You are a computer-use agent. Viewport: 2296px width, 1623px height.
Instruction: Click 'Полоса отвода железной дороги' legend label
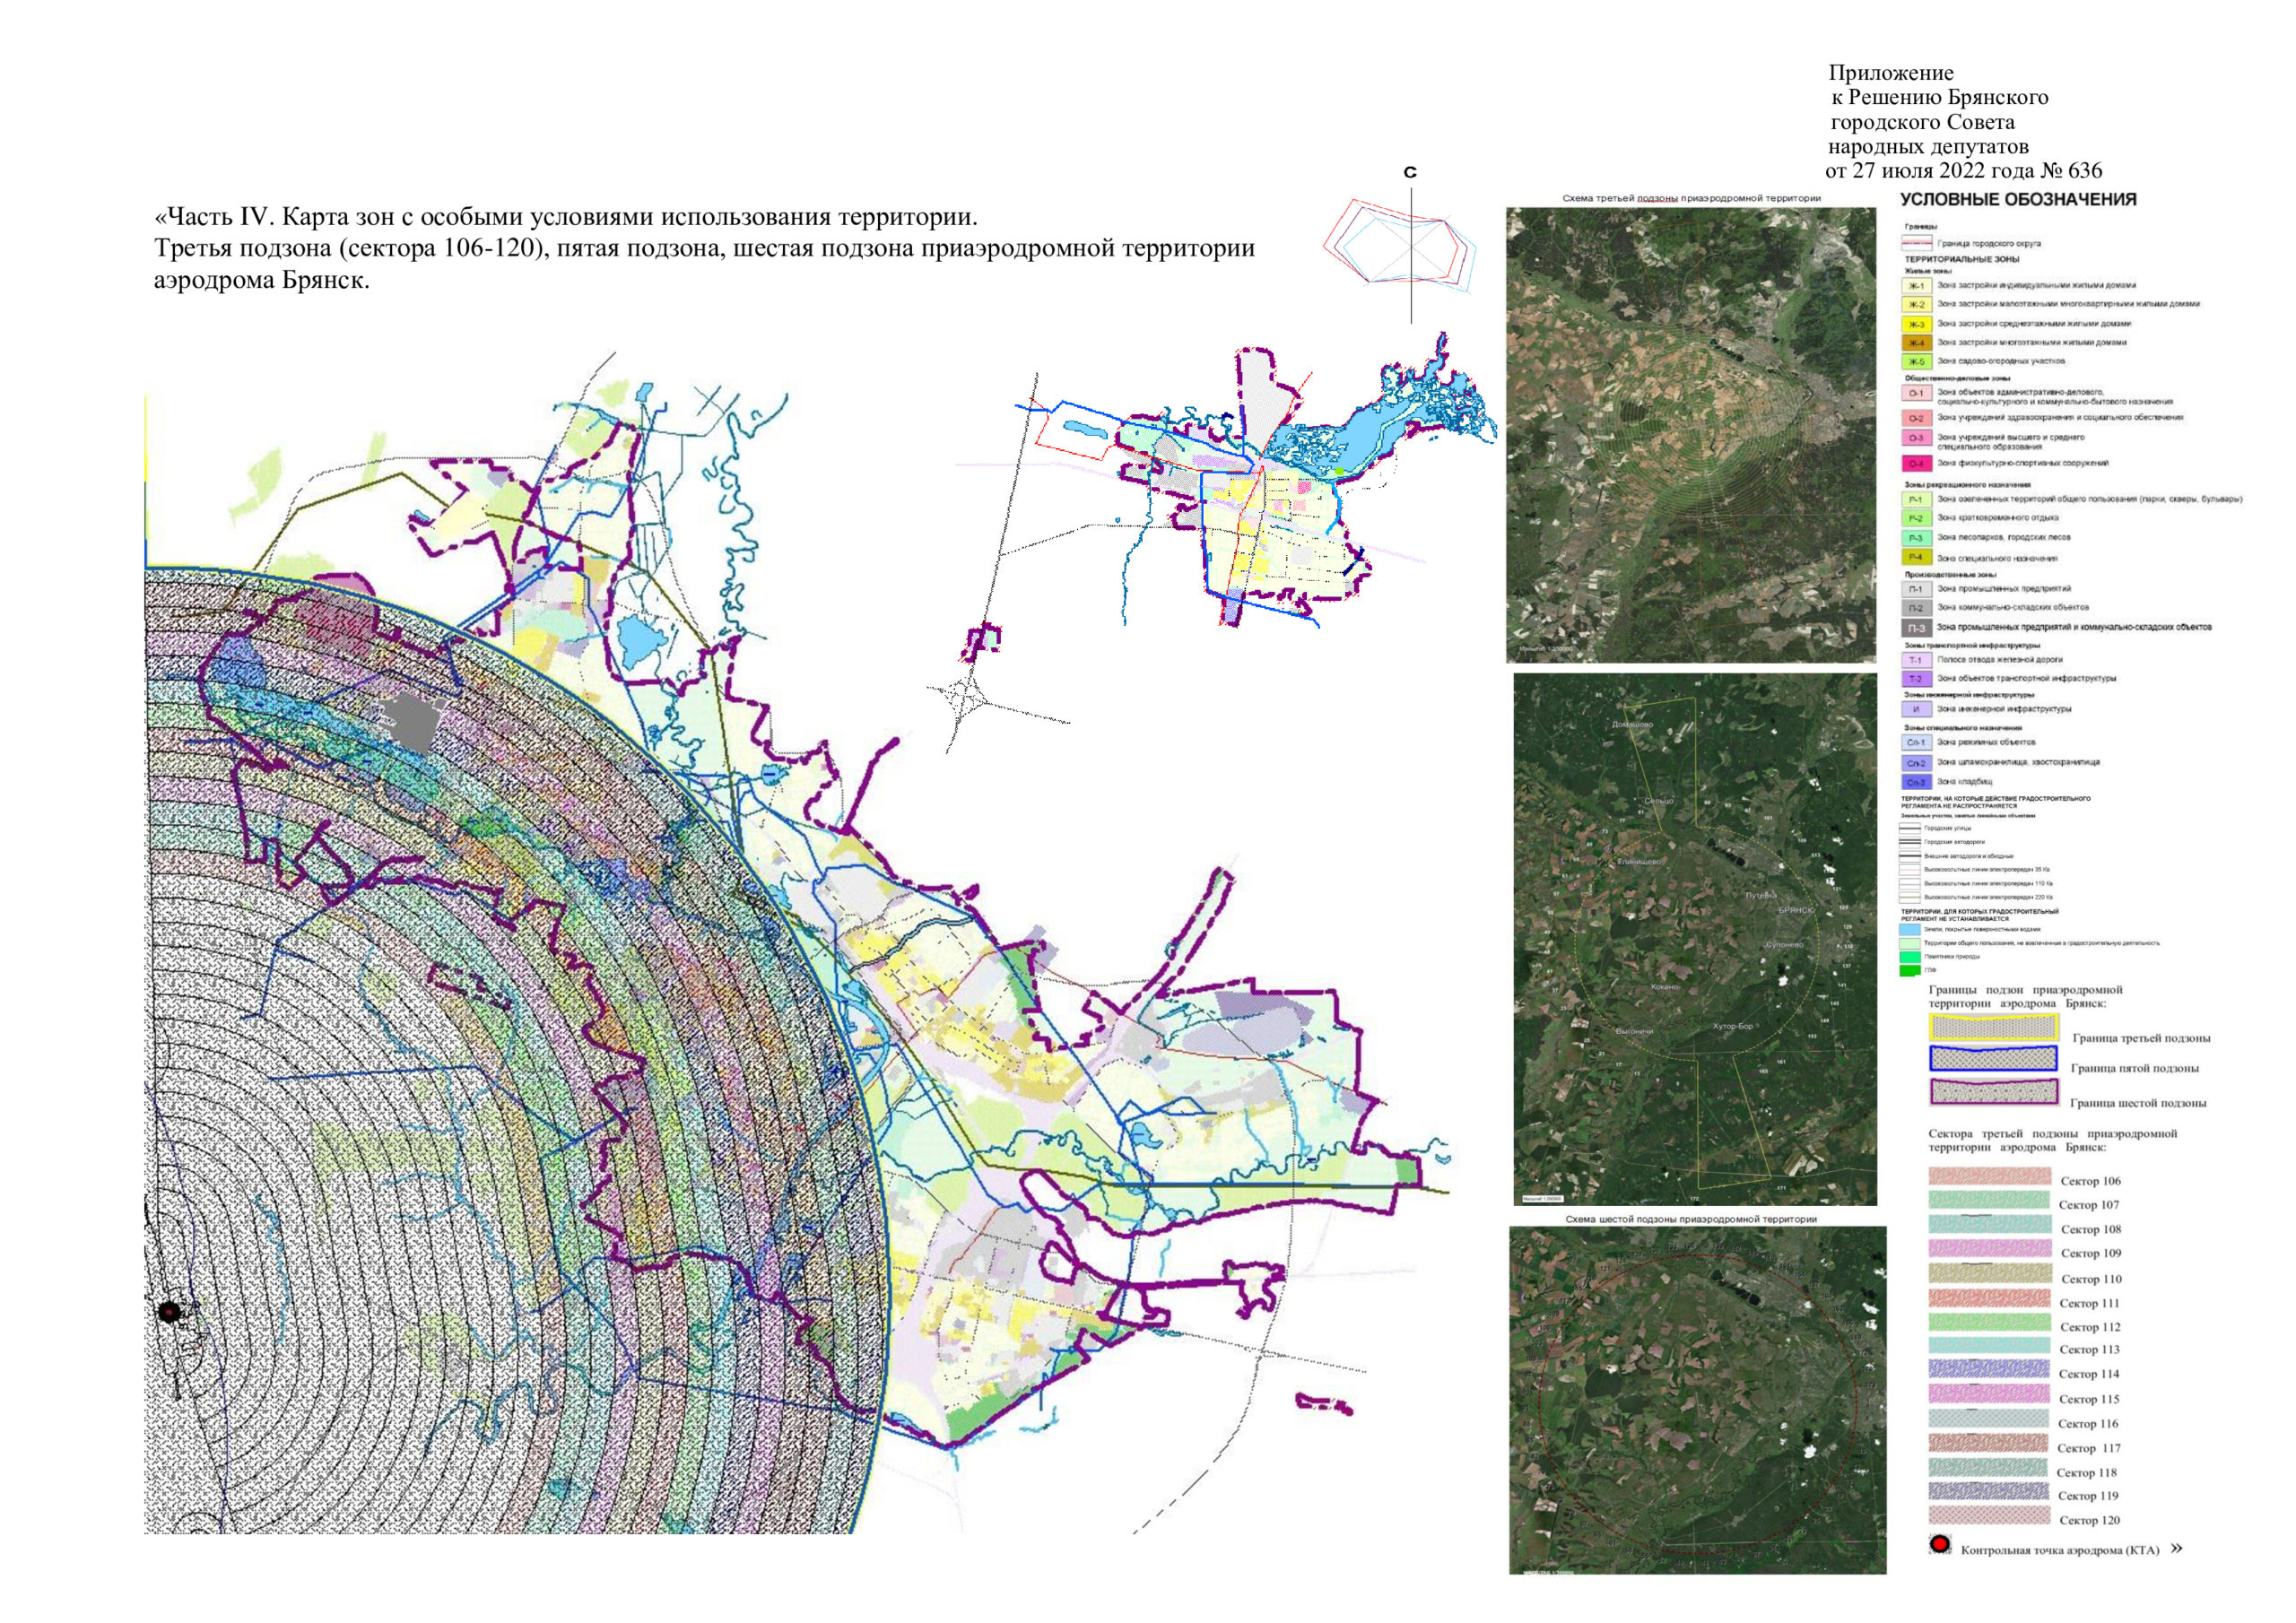(x=2000, y=661)
